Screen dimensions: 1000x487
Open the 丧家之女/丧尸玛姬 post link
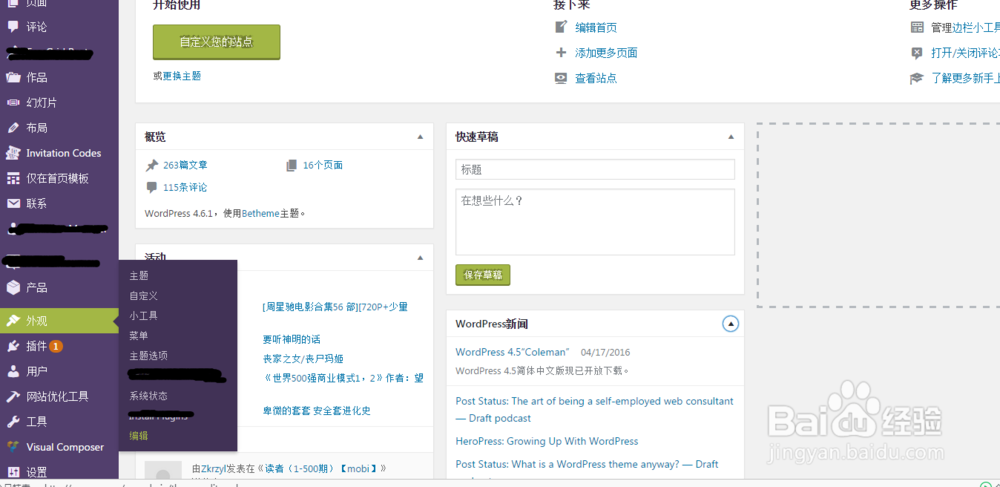pos(304,359)
